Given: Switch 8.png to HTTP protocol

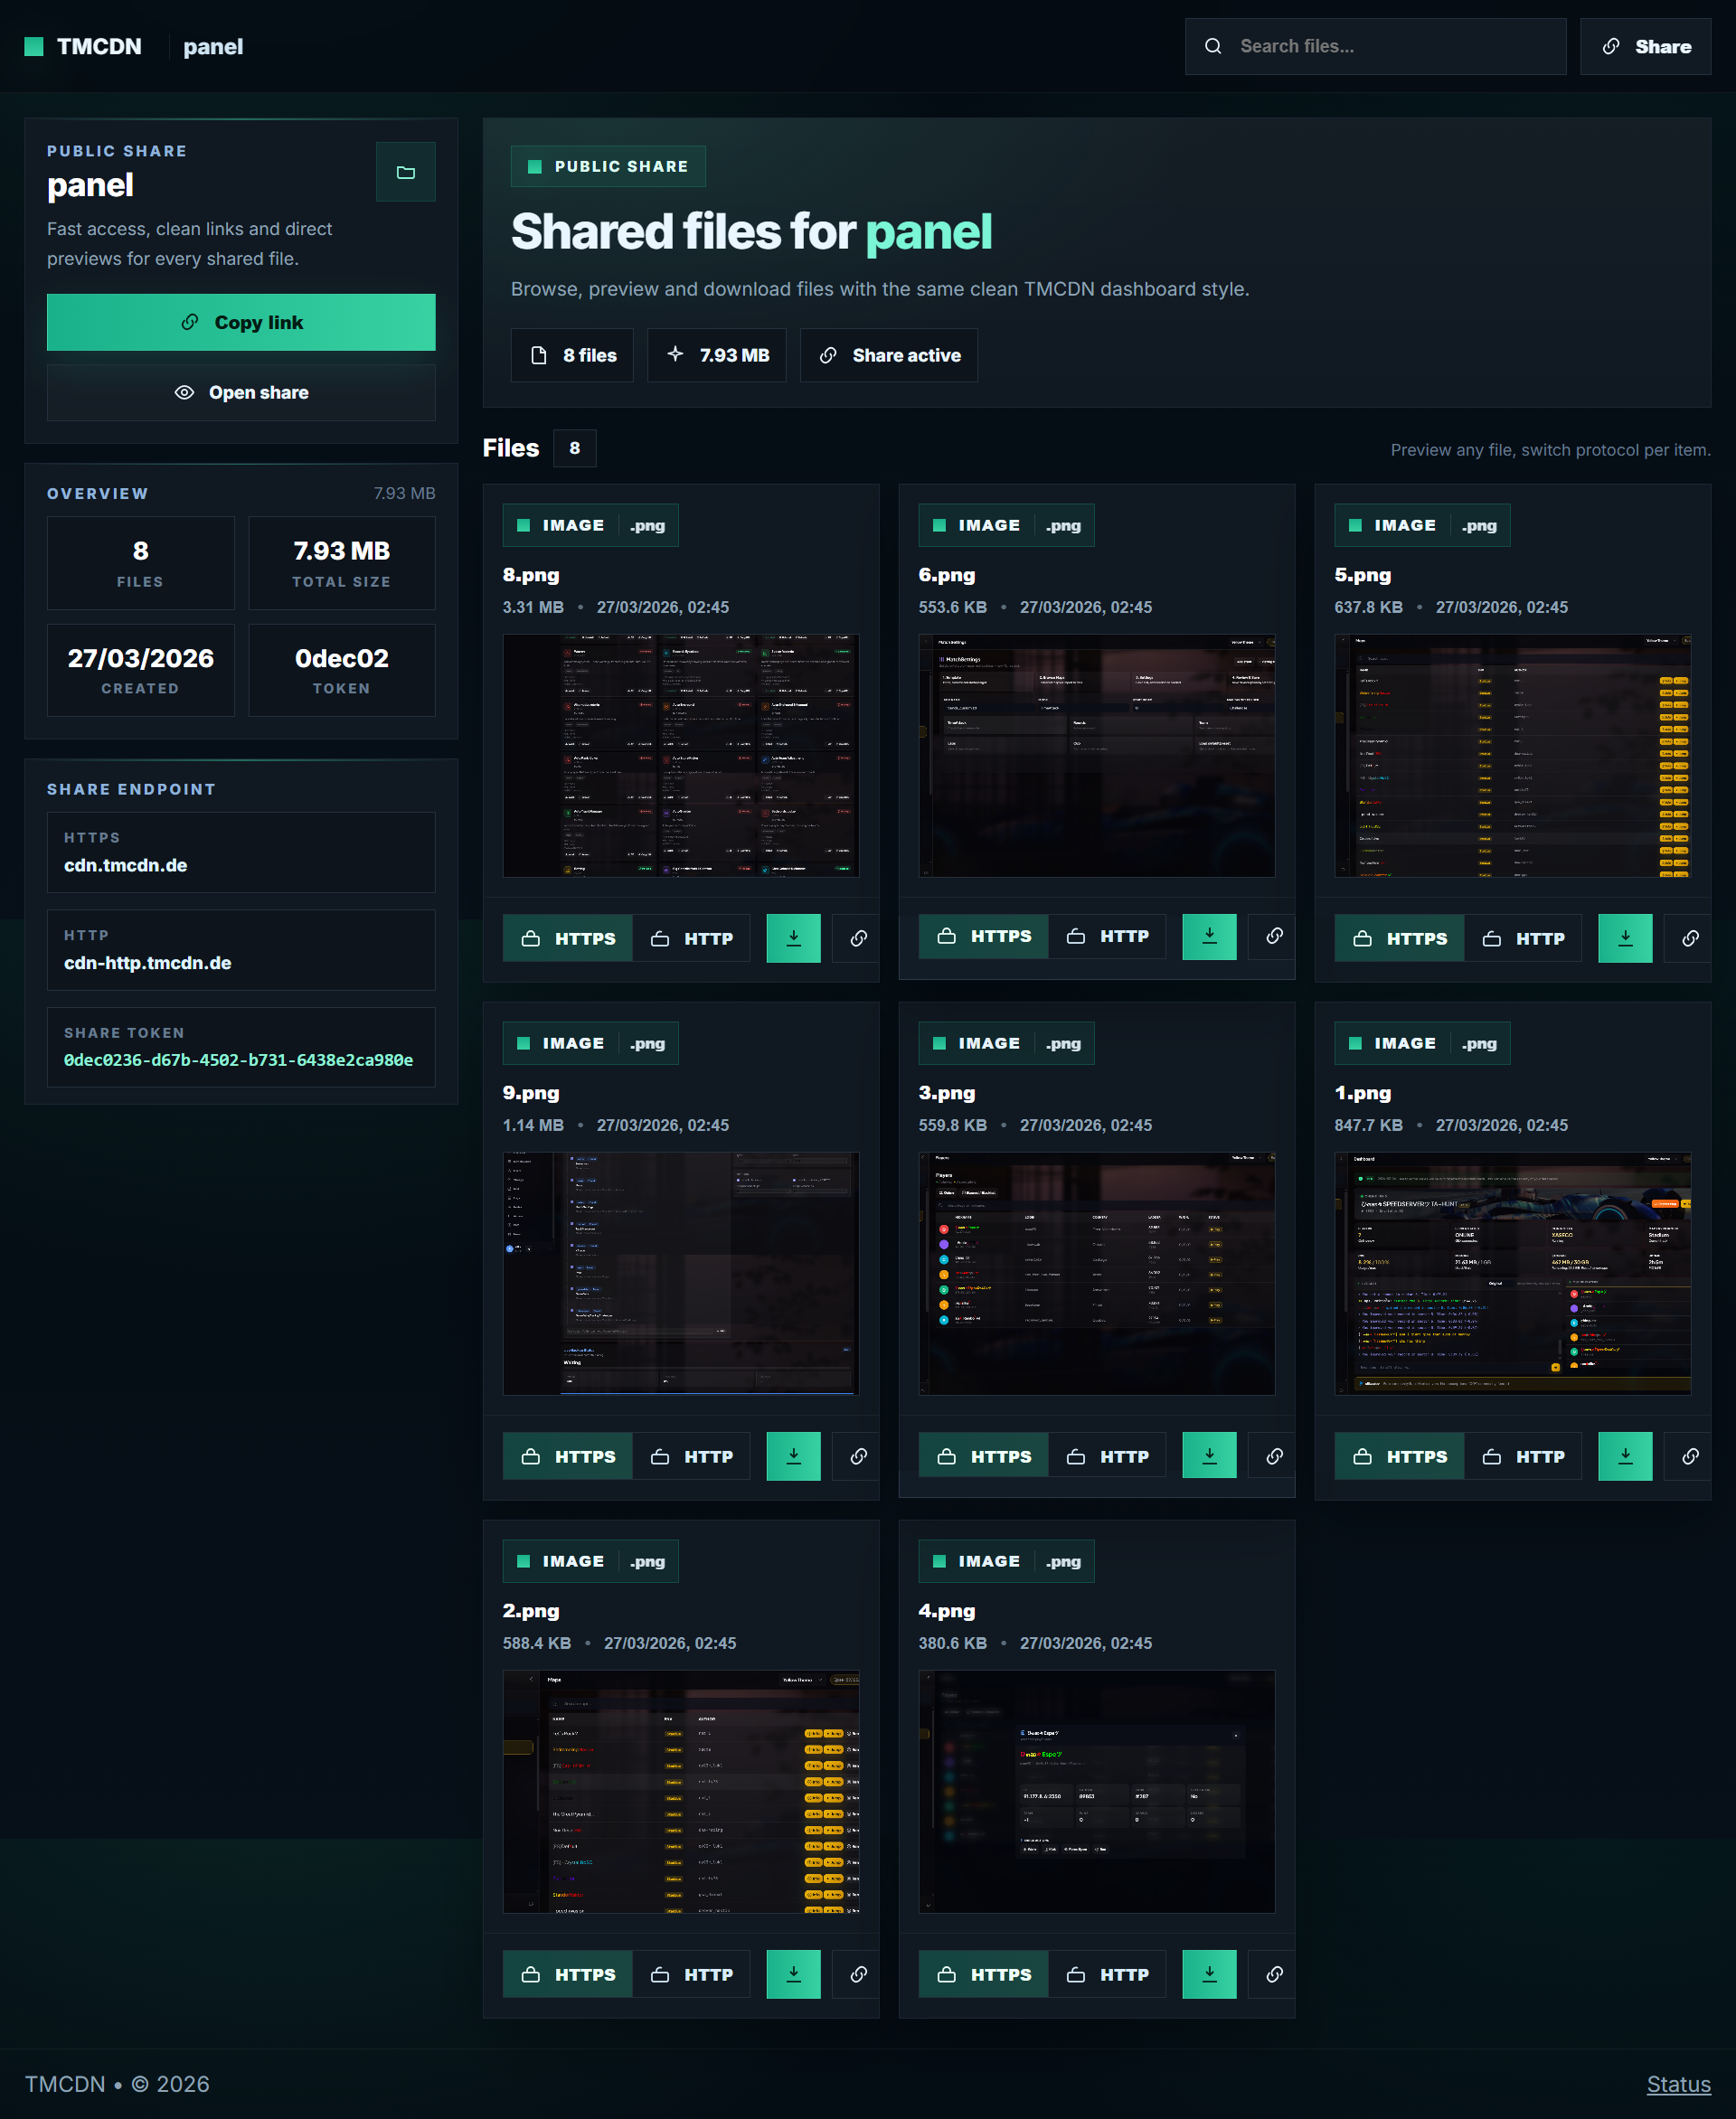Looking at the screenshot, I should pyautogui.click(x=692, y=938).
